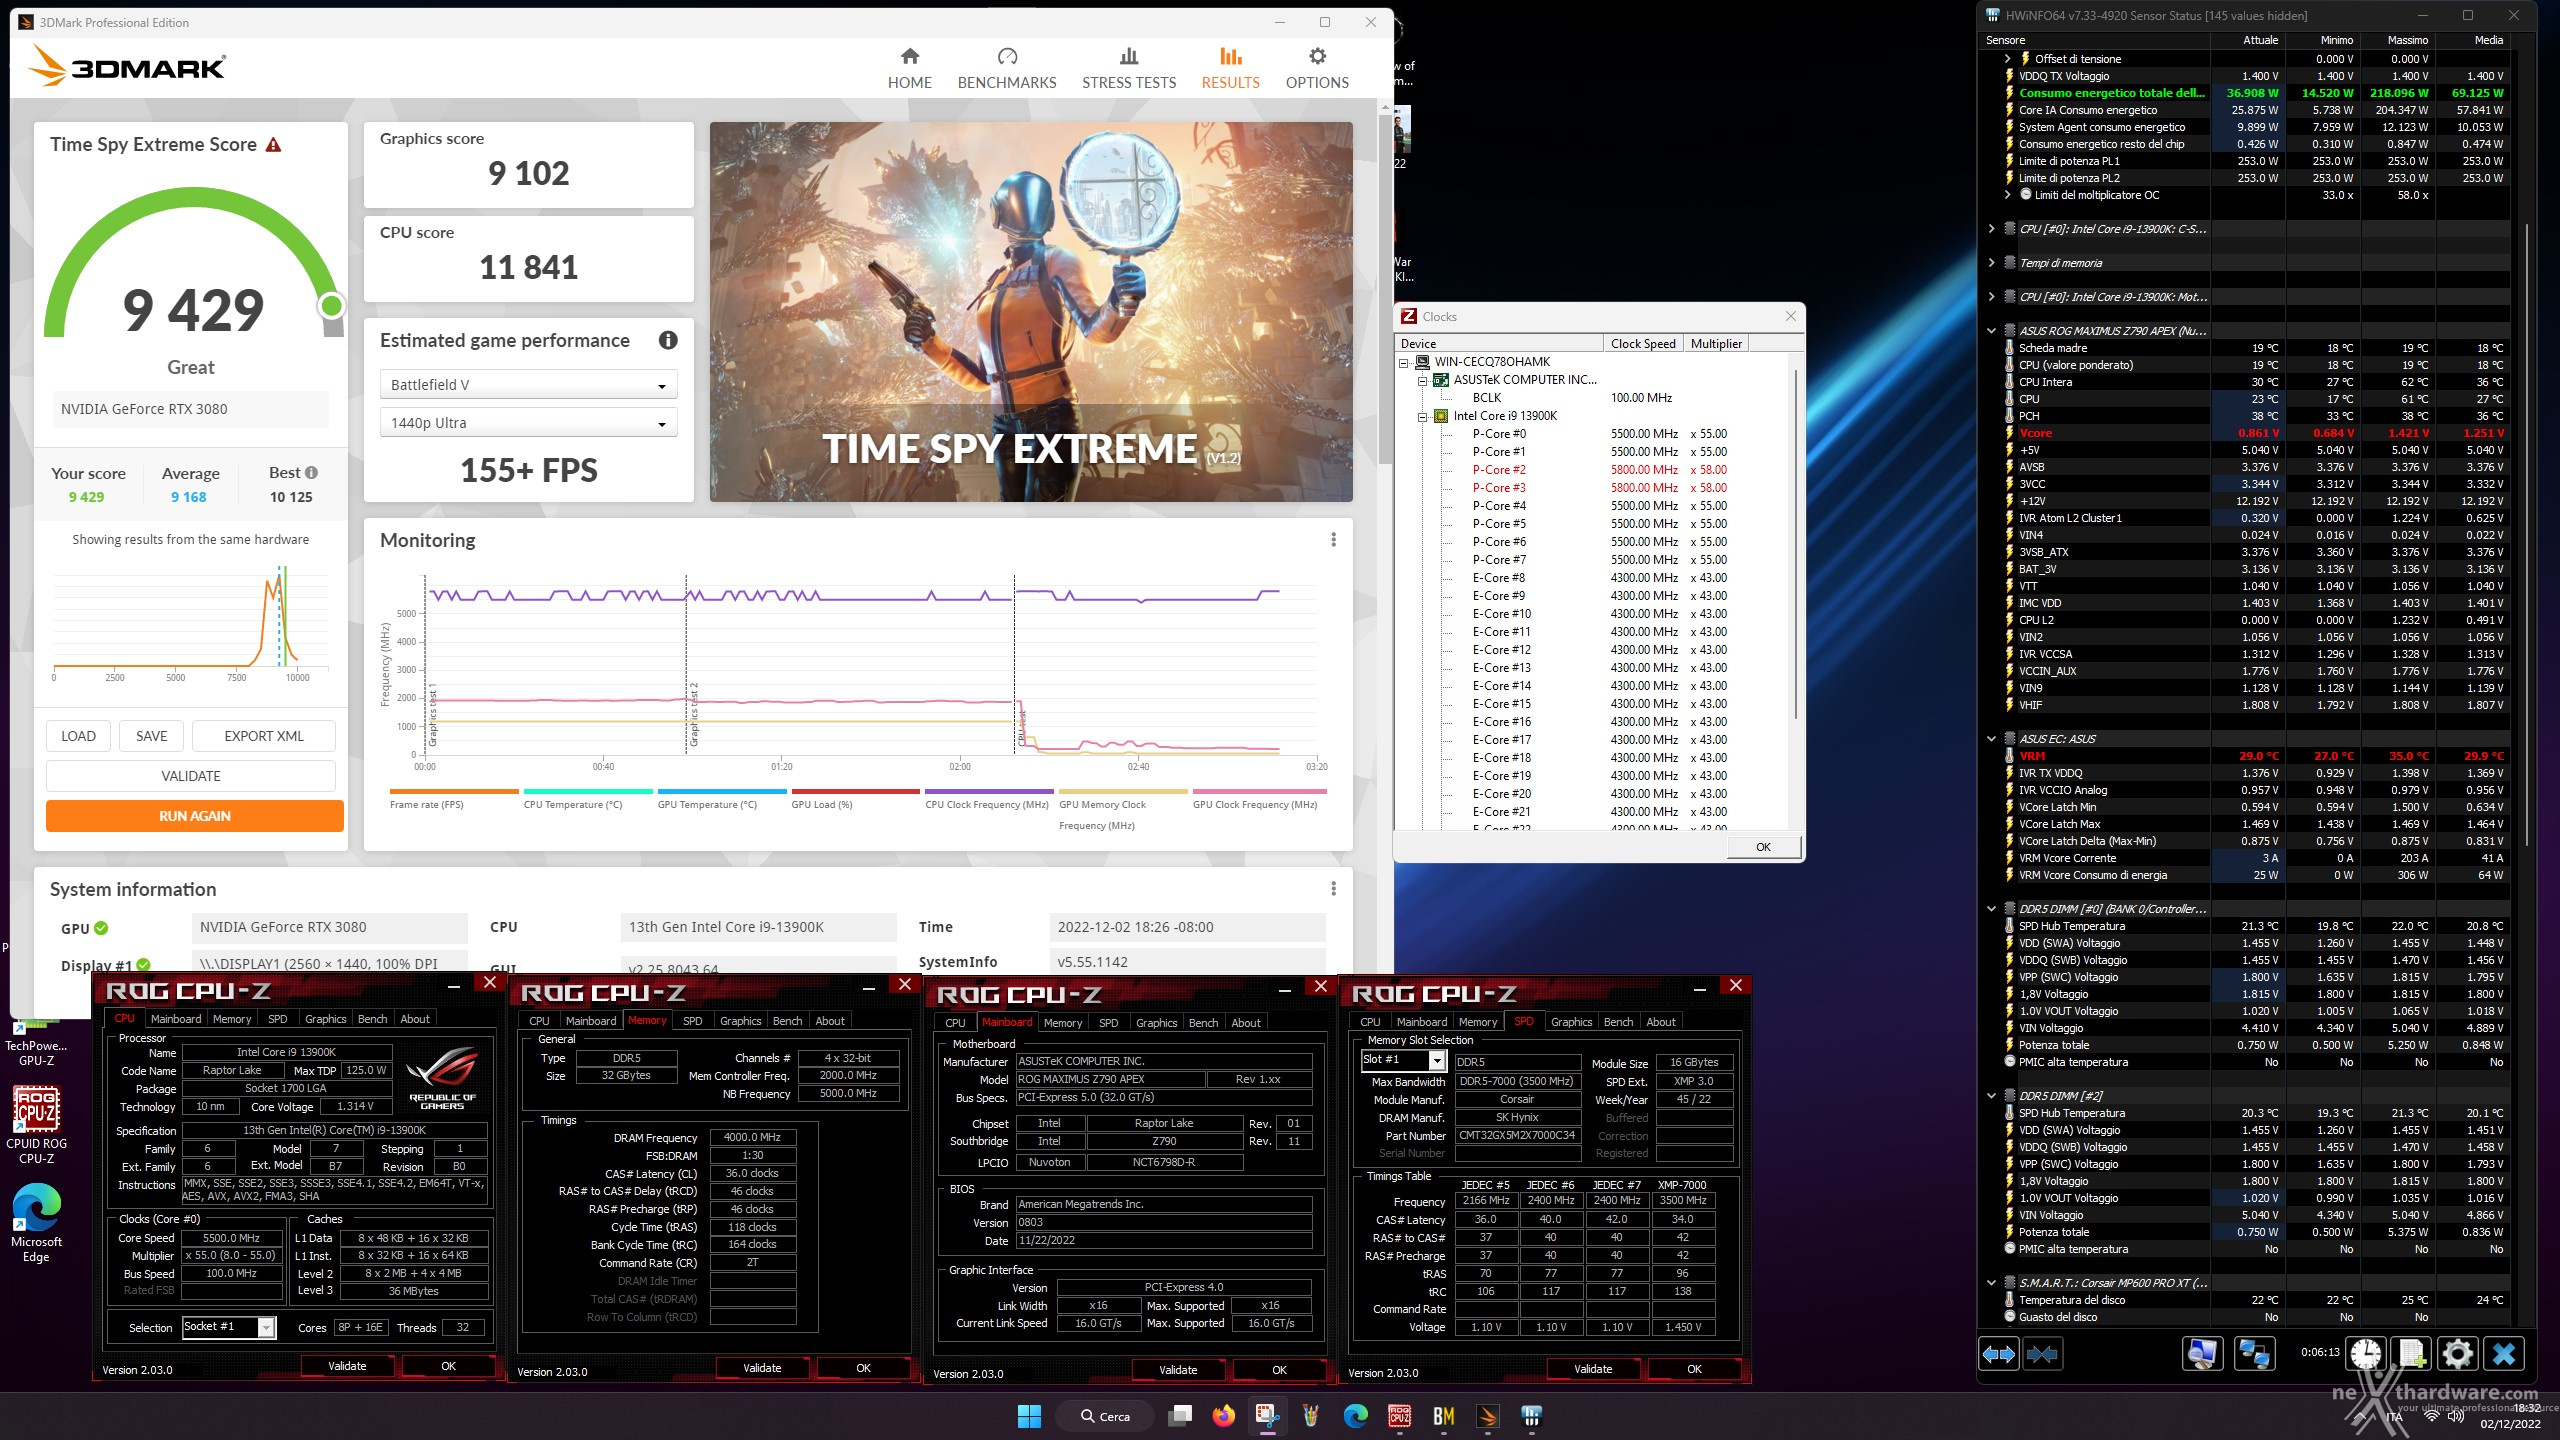Image resolution: width=2560 pixels, height=1440 pixels.
Task: Click Windows Start button on taskbar
Action: pos(1029,1416)
